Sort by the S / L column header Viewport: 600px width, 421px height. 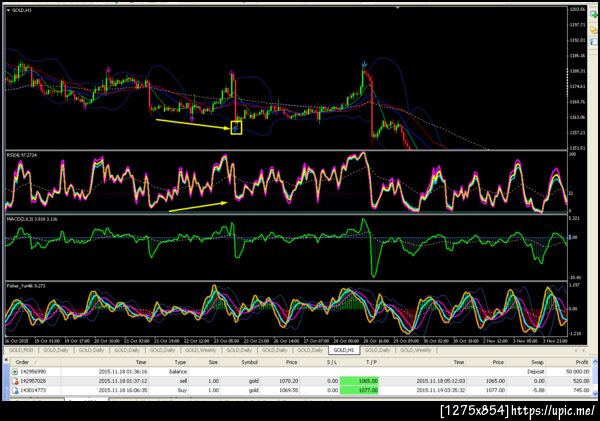tap(331, 362)
